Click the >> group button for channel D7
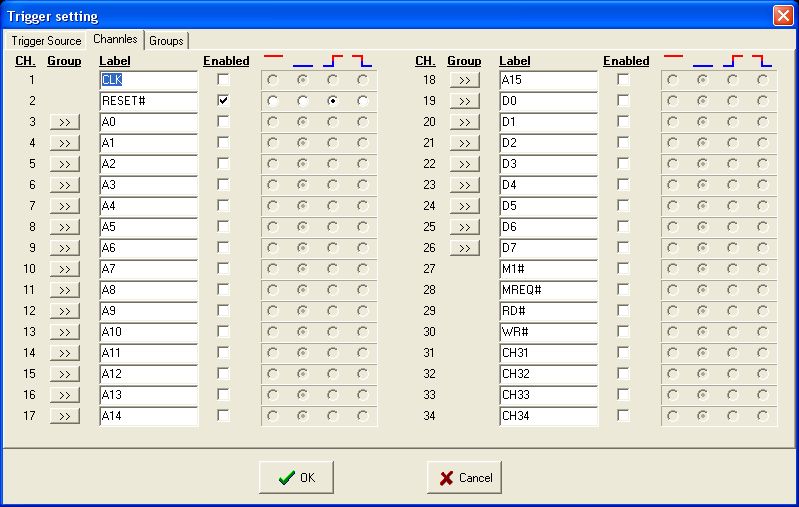Viewport: 799px width, 507px height. pos(464,248)
